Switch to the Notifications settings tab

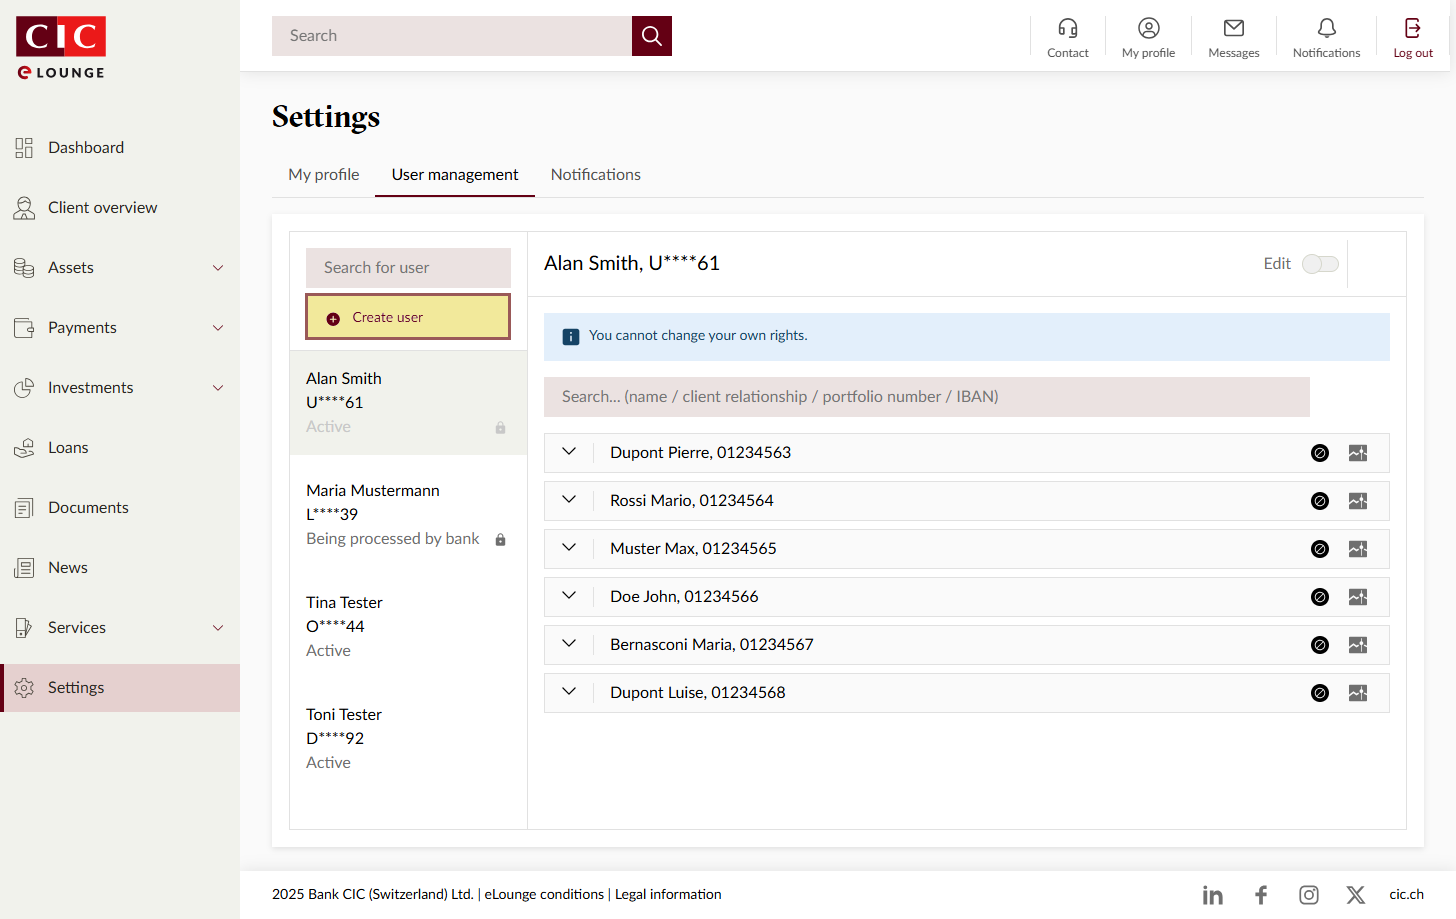tap(595, 175)
